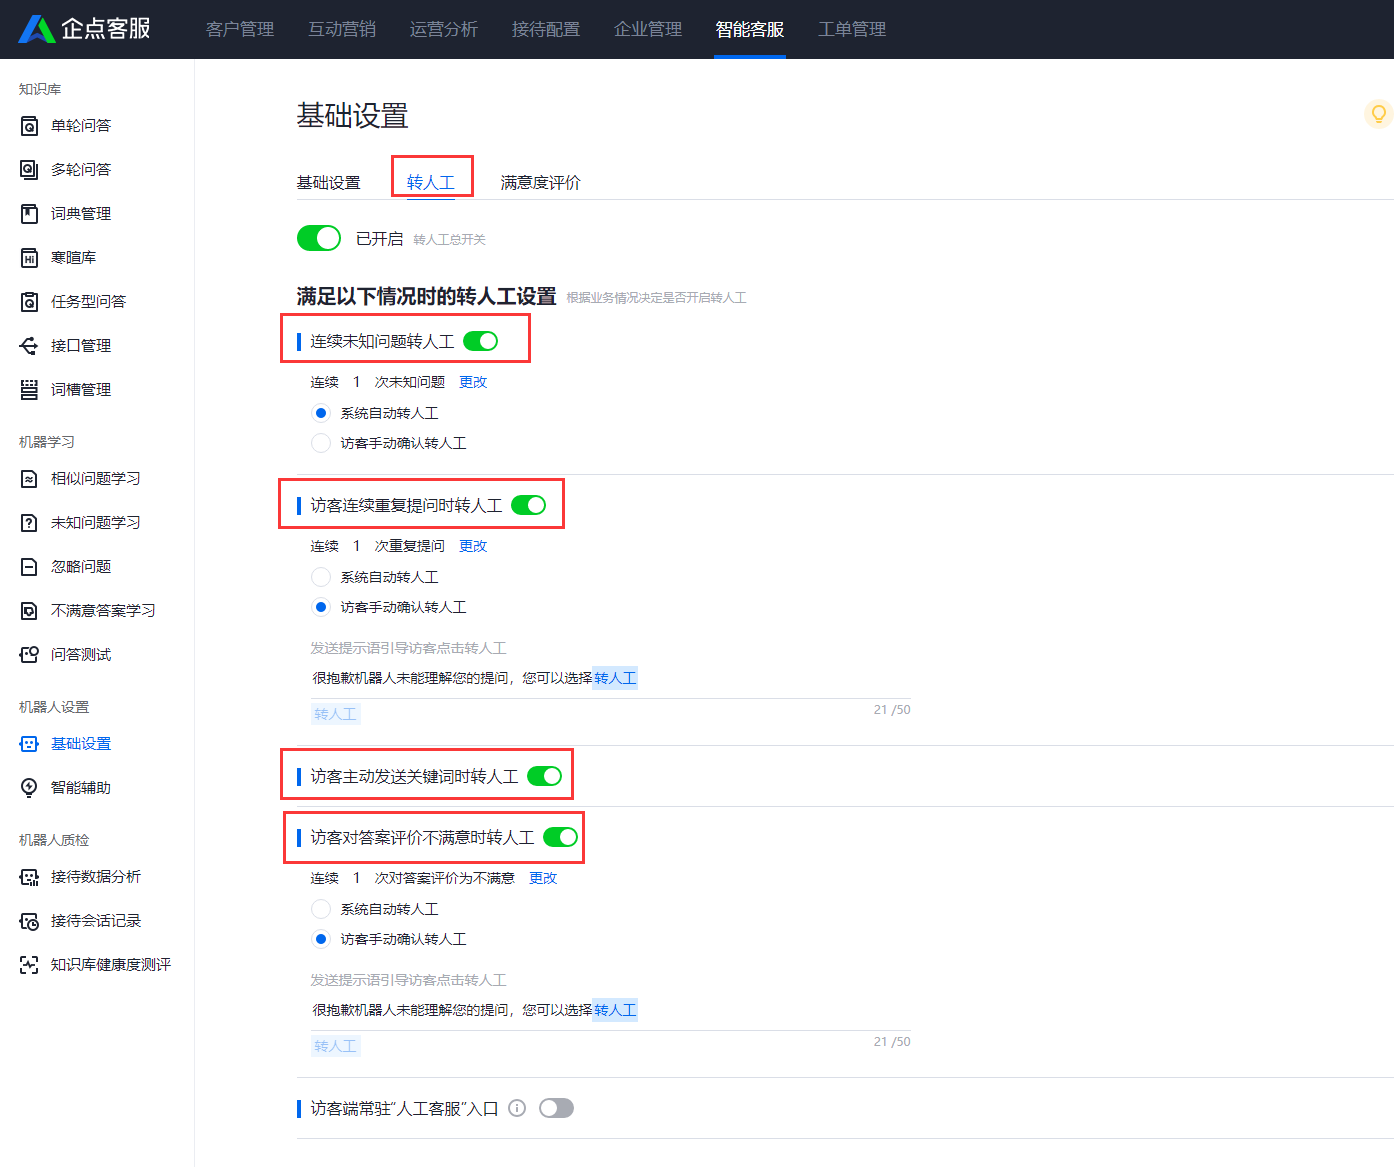Enable 访客端常驻人工客服入口 switch
Screen dimensions: 1394x1167
click(557, 1108)
